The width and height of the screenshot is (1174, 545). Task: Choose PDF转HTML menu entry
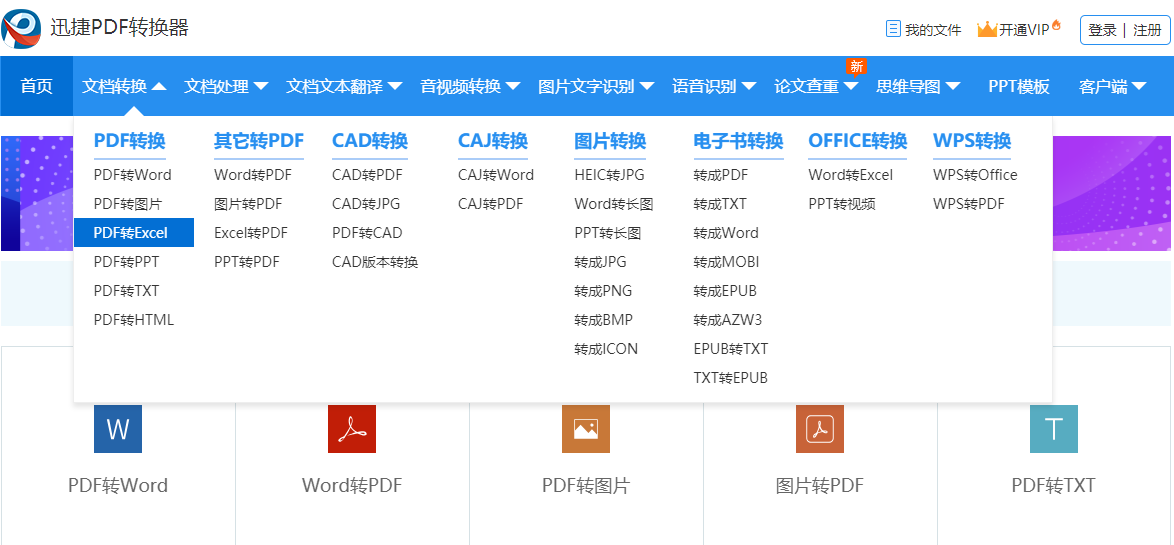click(x=133, y=320)
